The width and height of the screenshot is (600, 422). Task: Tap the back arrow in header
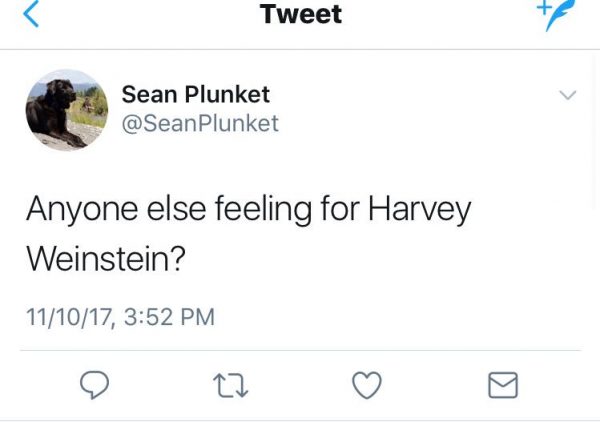[x=31, y=14]
